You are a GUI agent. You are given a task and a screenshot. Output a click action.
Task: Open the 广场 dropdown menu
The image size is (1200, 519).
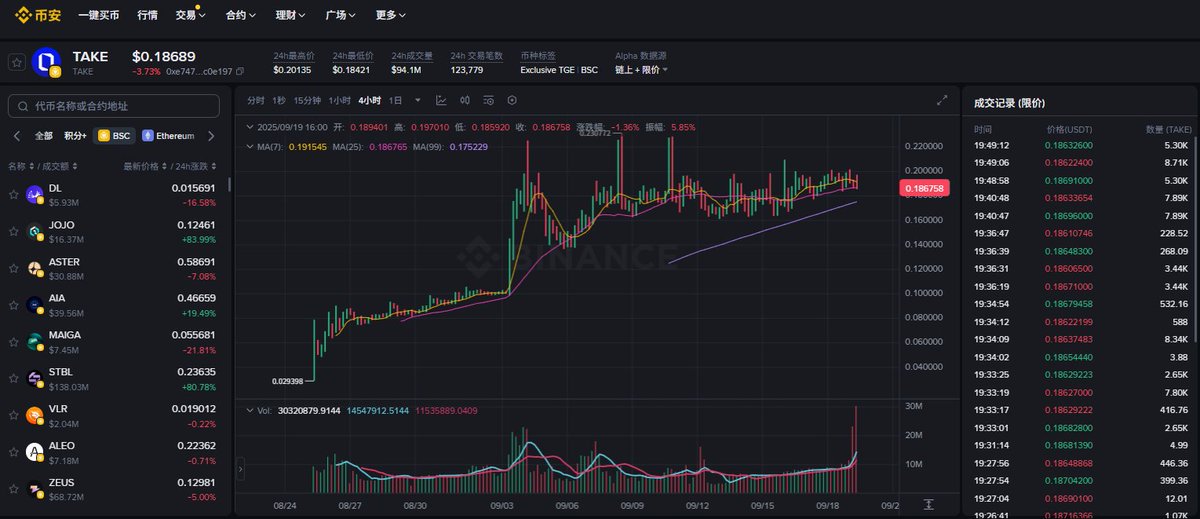tap(341, 15)
